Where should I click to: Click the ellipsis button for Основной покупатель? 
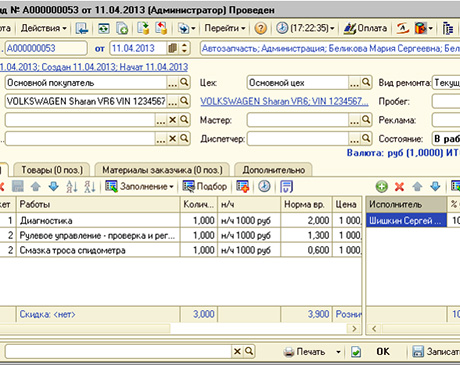click(x=172, y=83)
